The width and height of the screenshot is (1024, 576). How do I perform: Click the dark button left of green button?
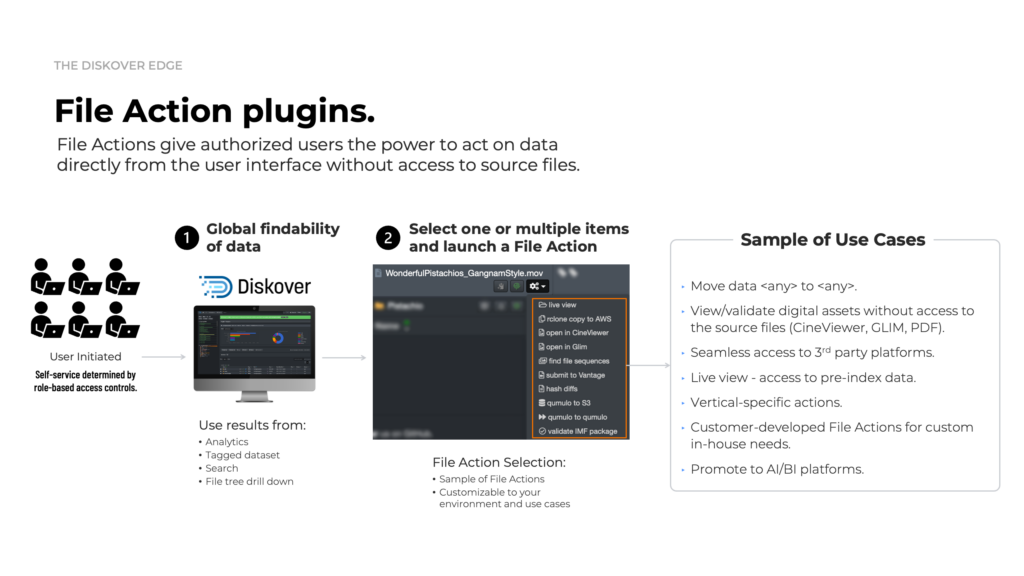point(500,286)
